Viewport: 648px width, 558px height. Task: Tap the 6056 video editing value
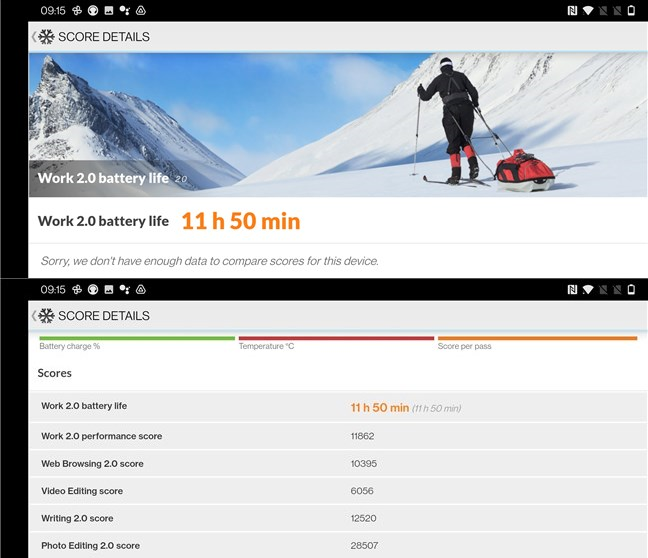coord(362,491)
